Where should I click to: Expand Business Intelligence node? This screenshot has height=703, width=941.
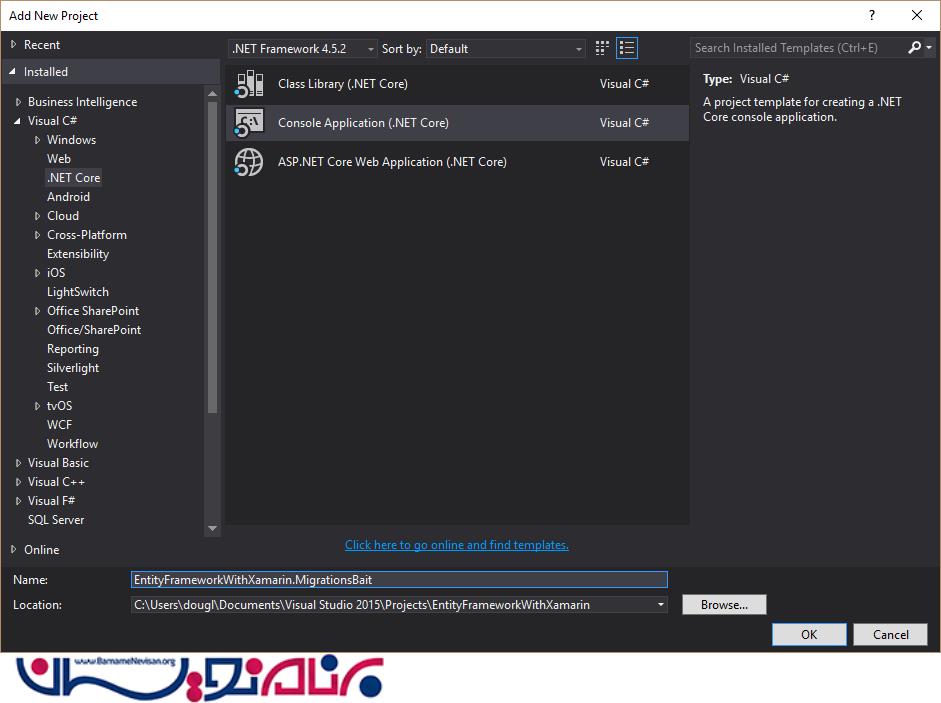pos(18,102)
